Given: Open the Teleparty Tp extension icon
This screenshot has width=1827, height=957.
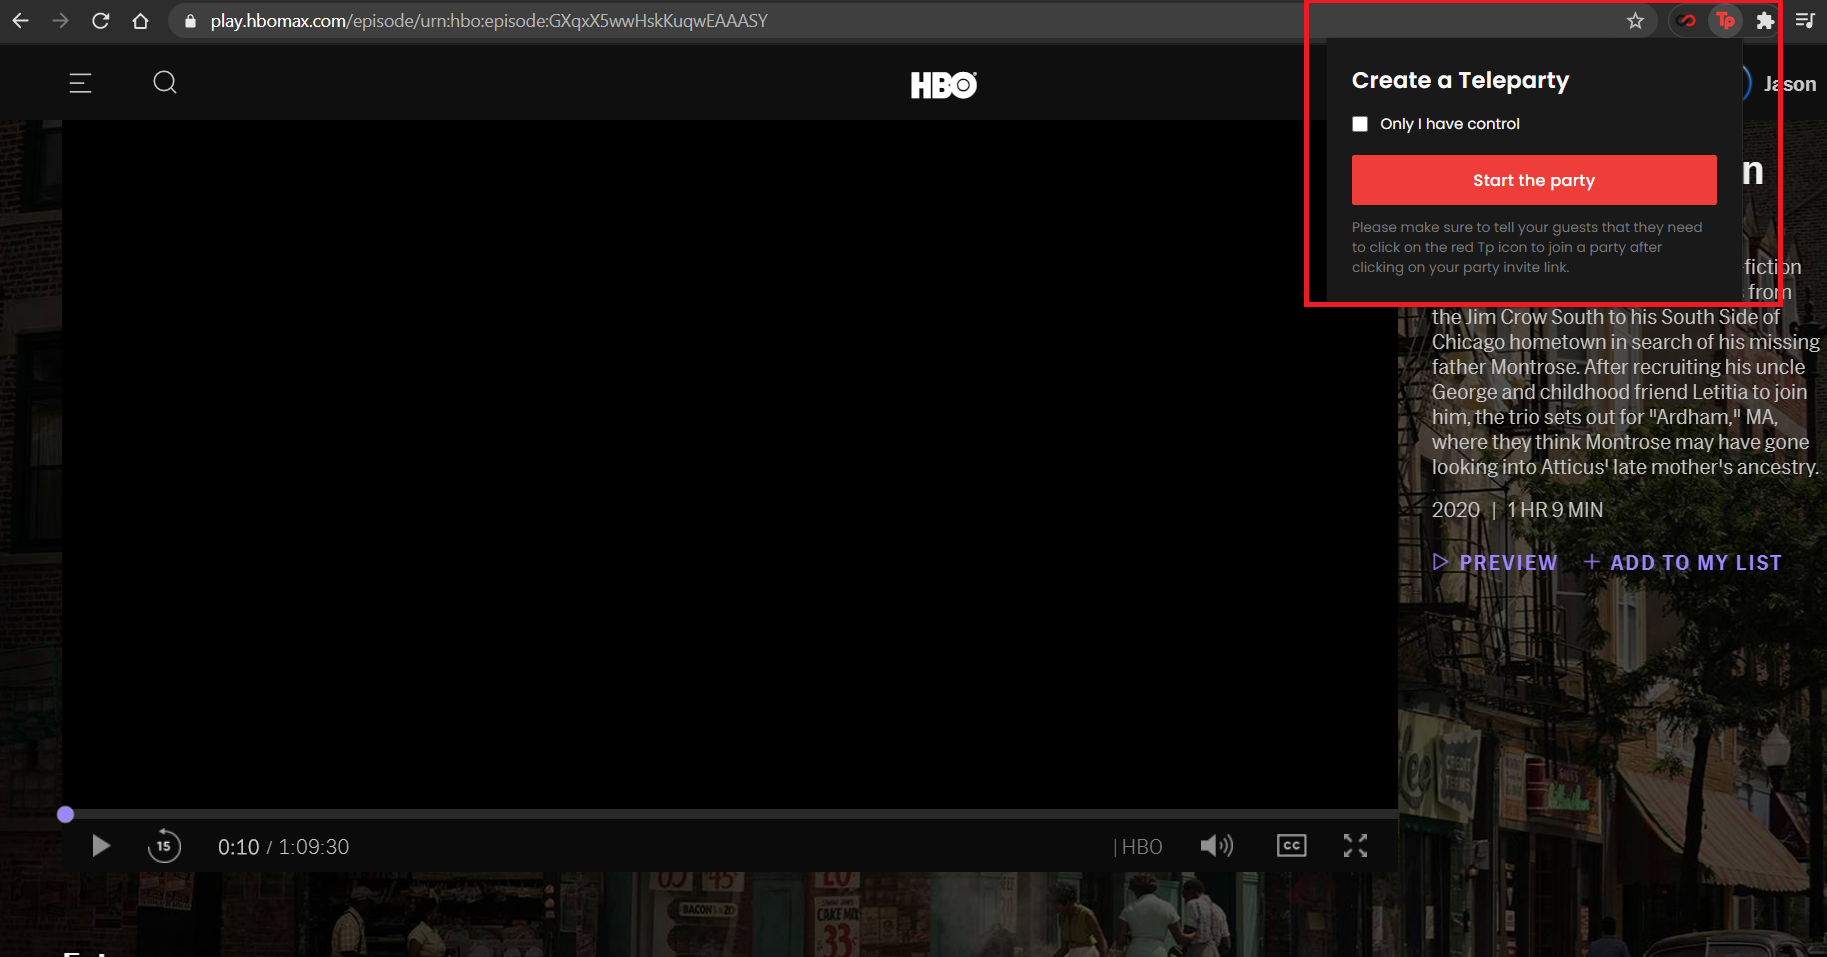Looking at the screenshot, I should 1725,20.
